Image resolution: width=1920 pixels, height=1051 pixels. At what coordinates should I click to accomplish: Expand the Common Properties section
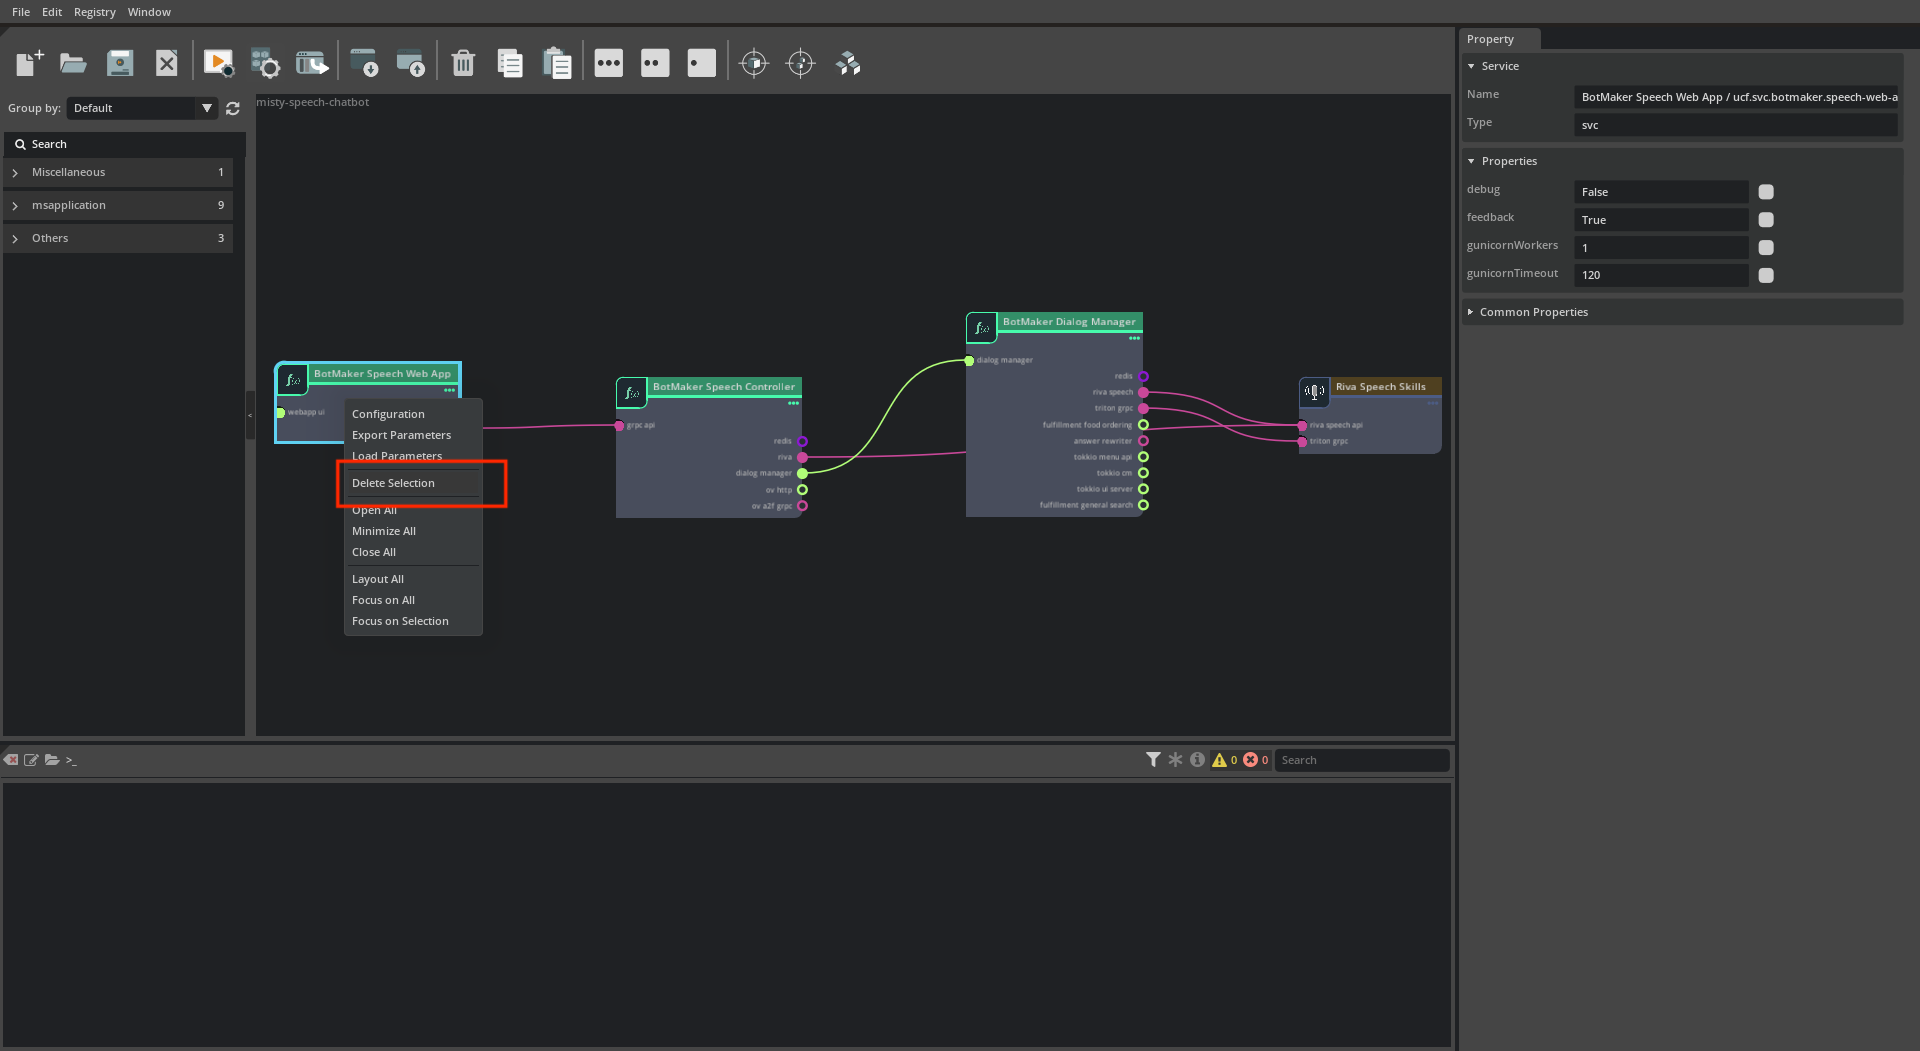(1470, 312)
